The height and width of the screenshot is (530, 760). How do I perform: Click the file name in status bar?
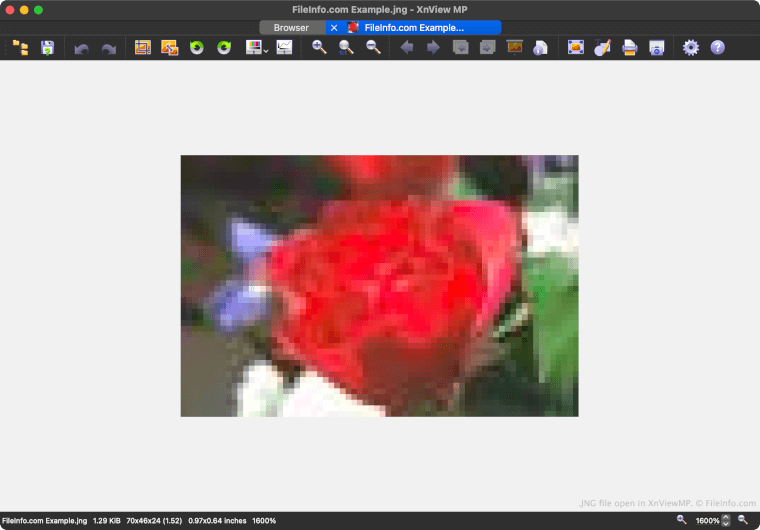[45, 521]
